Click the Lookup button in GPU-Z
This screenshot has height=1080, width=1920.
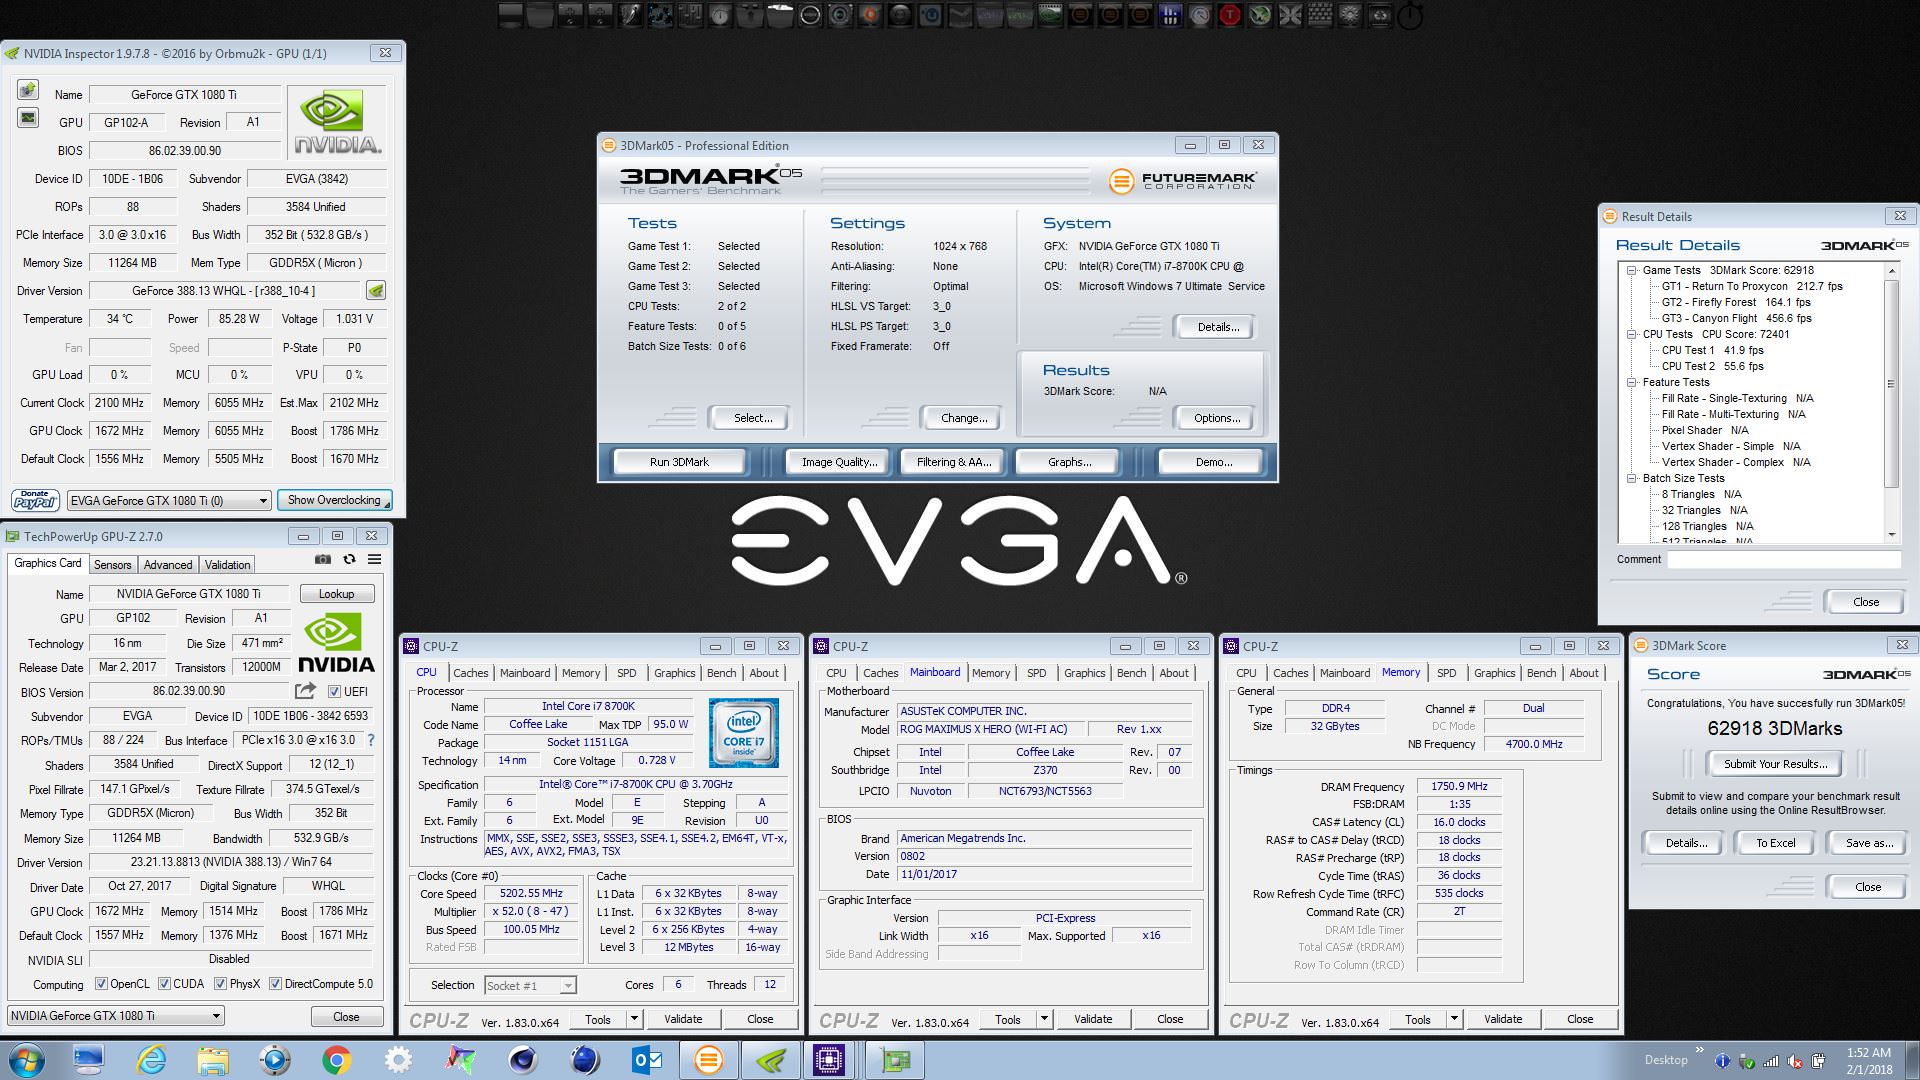pyautogui.click(x=336, y=594)
